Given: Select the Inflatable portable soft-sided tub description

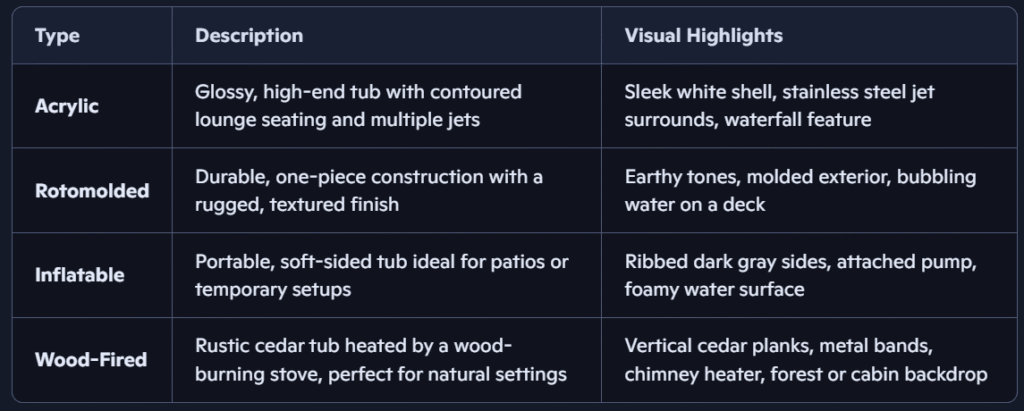Looking at the screenshot, I should click(x=381, y=276).
